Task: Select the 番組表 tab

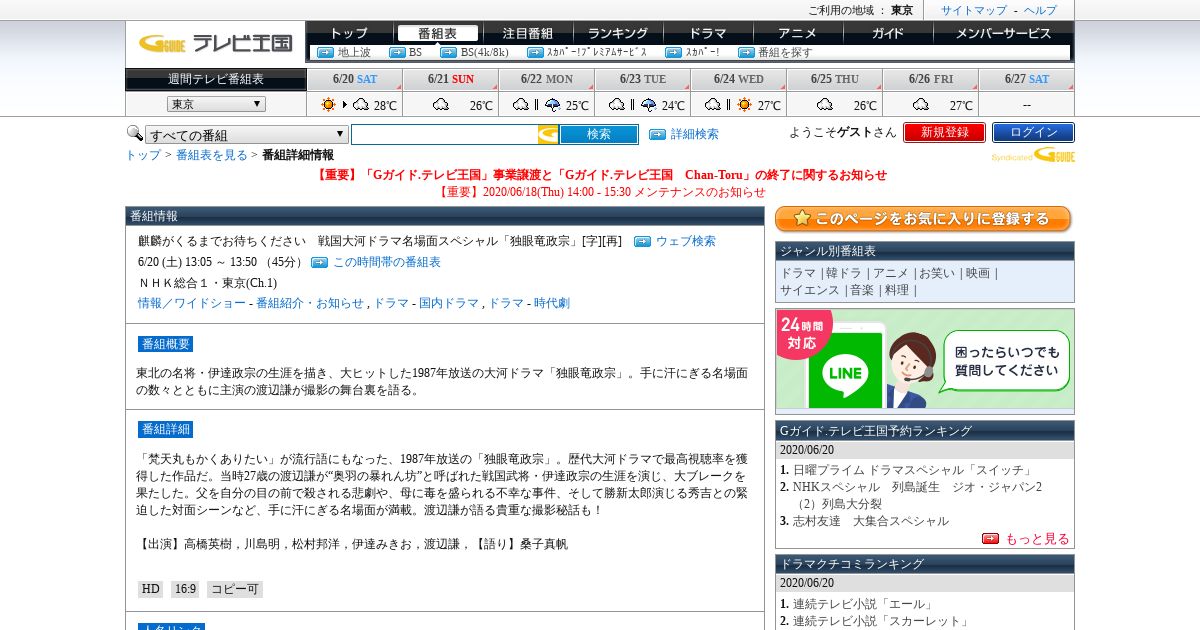Action: coord(437,33)
